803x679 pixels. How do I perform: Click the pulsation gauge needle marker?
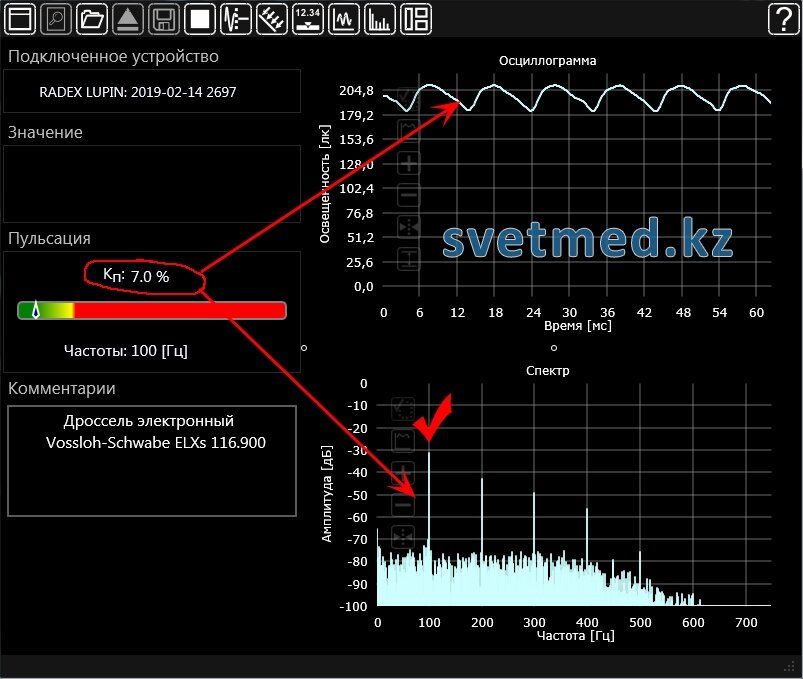[35, 310]
